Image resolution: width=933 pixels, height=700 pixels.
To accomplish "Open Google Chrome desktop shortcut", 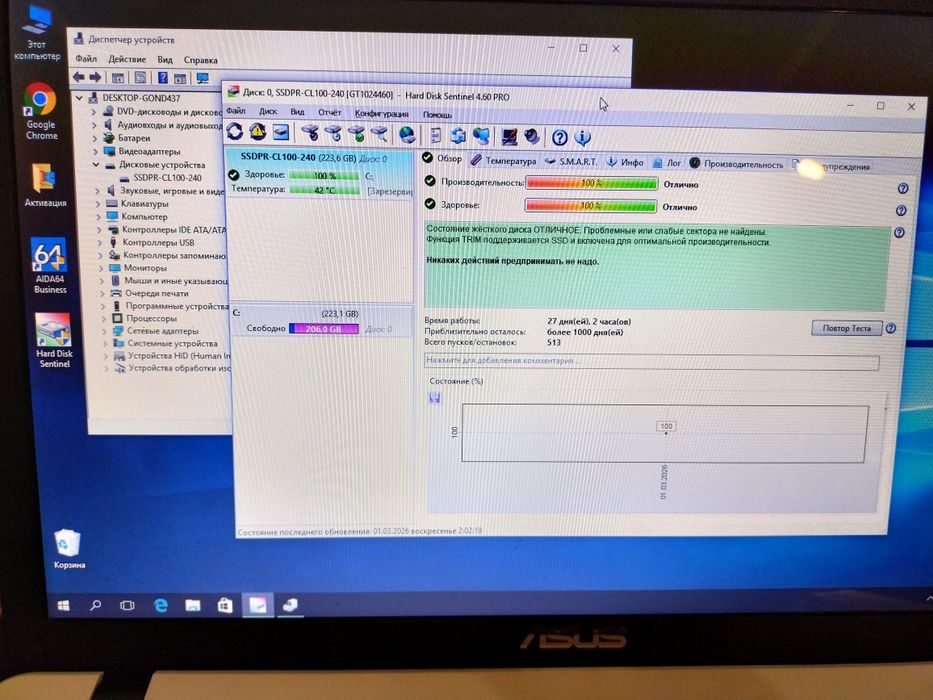I will click(41, 111).
